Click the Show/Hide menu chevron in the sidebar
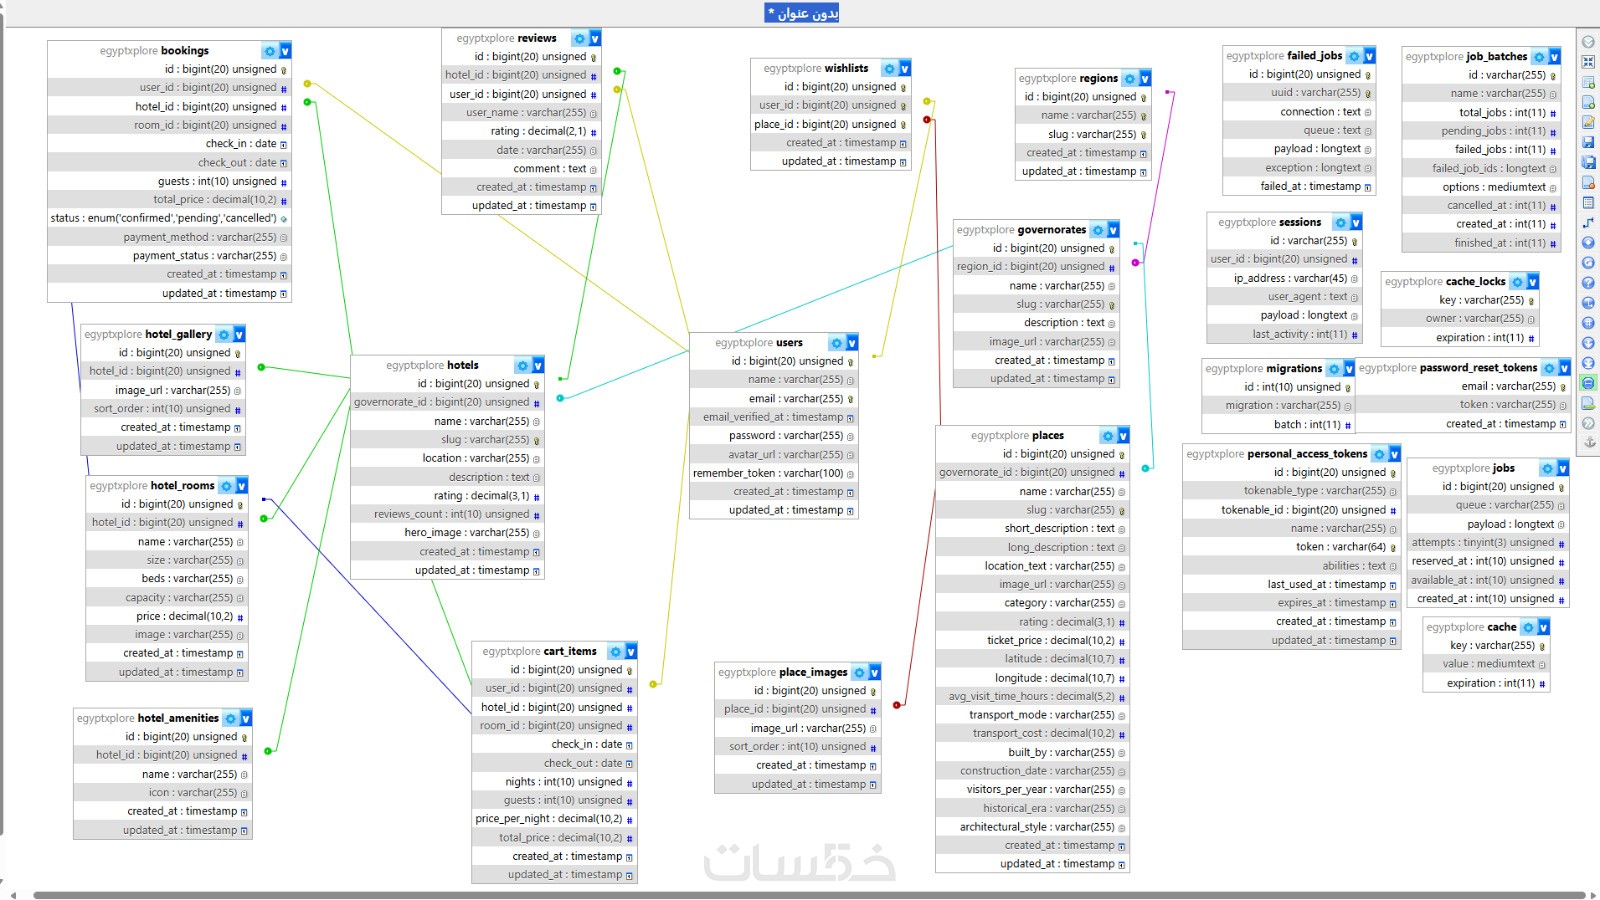The image size is (1600, 900). (x=1588, y=42)
